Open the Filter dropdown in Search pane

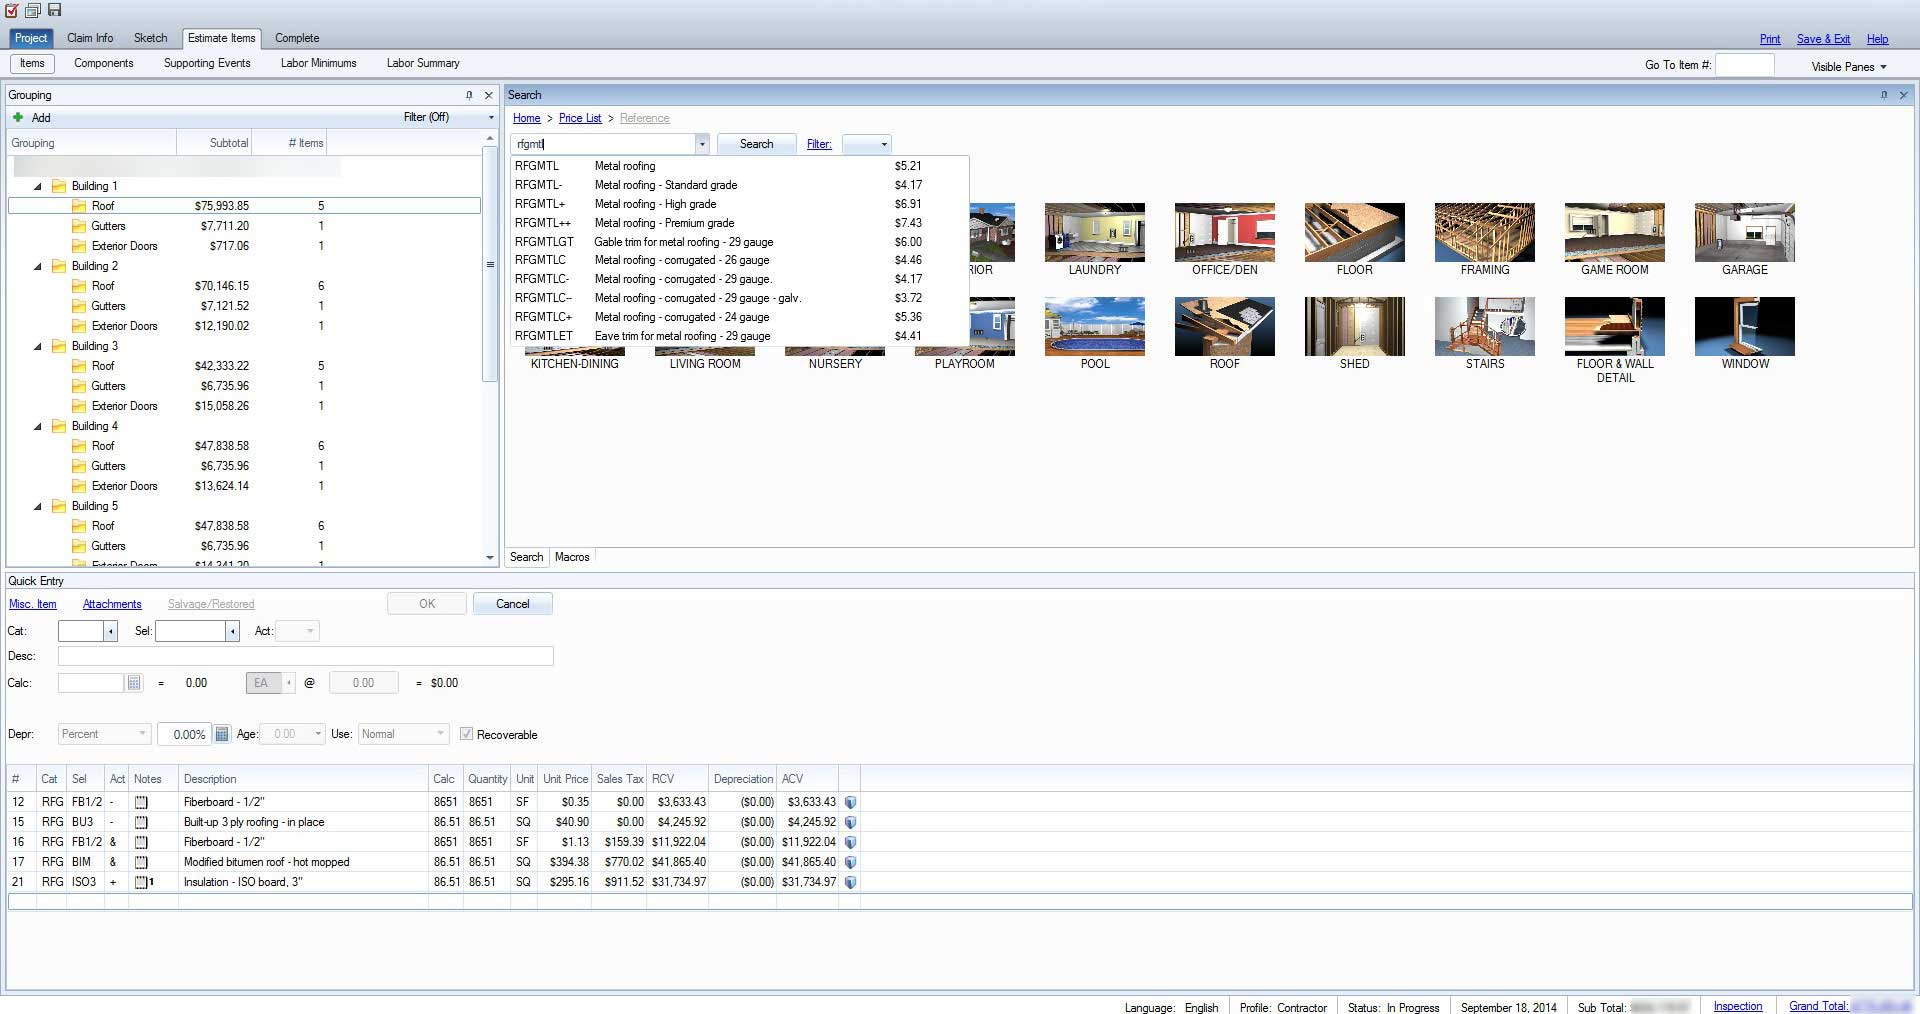pyautogui.click(x=866, y=144)
